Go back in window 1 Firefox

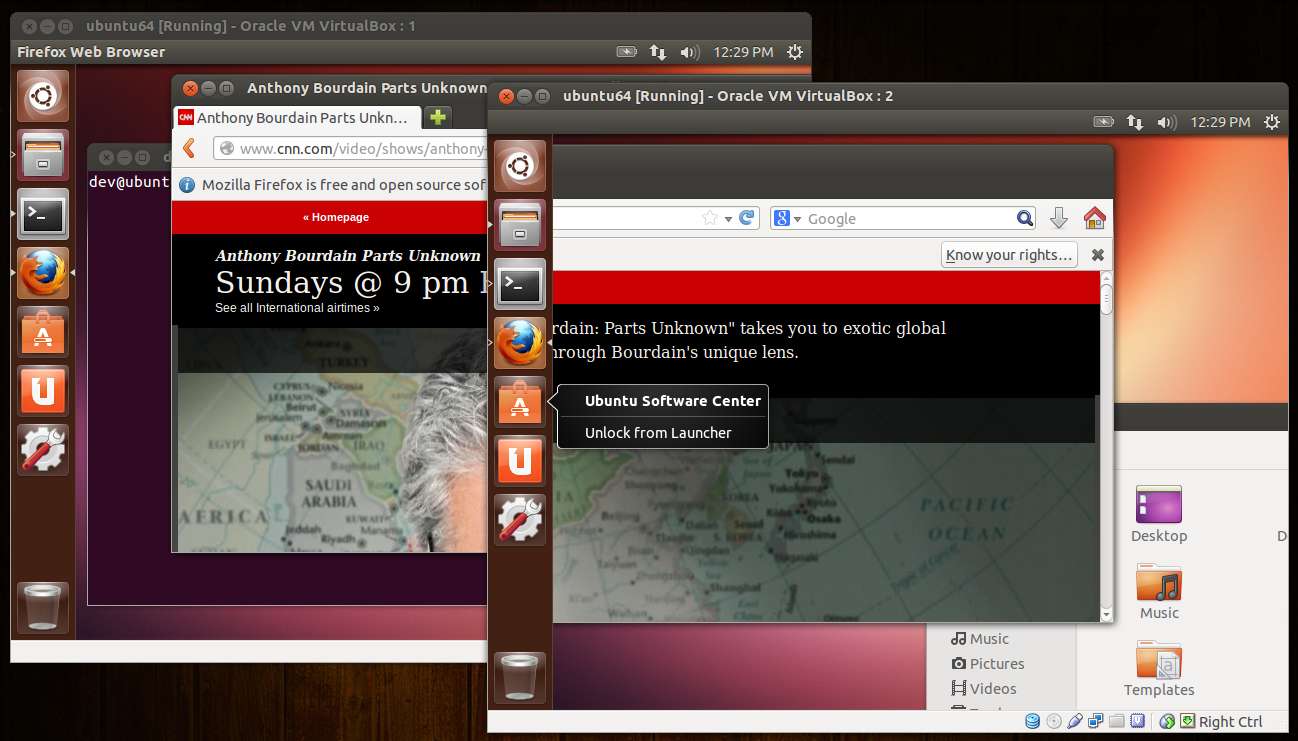tap(189, 148)
